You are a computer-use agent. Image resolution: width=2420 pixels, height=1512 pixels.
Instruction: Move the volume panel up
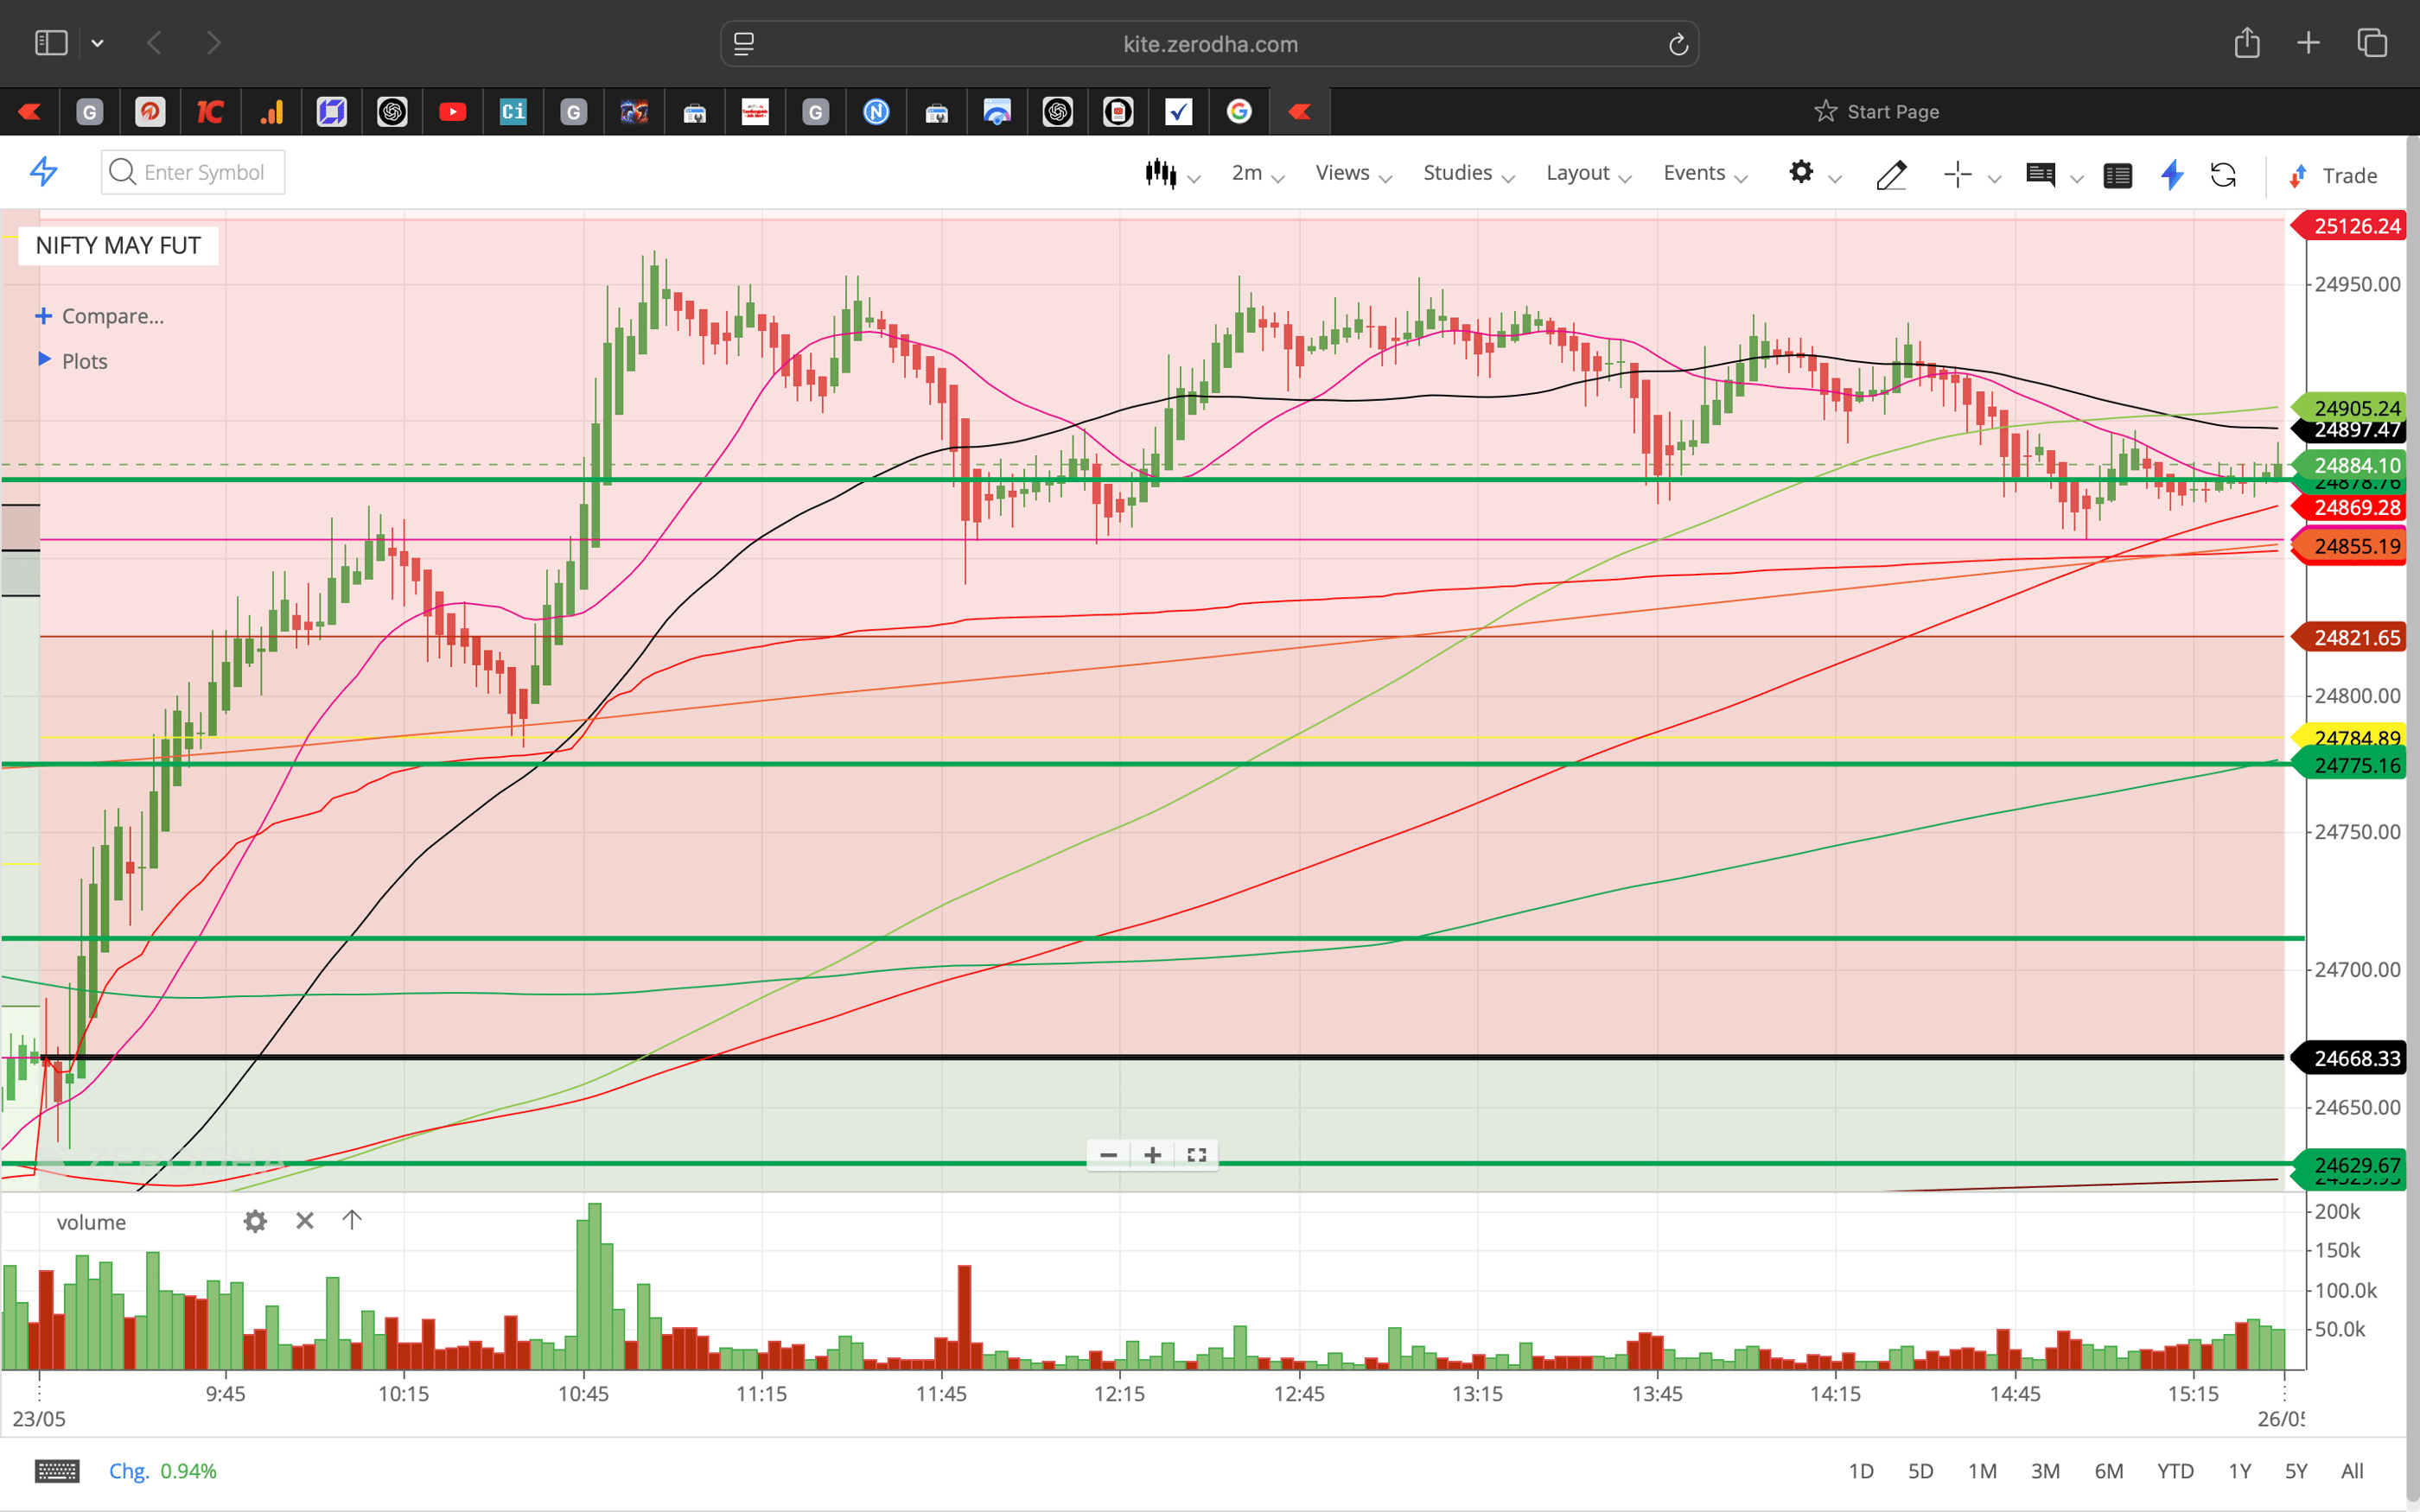(x=352, y=1220)
